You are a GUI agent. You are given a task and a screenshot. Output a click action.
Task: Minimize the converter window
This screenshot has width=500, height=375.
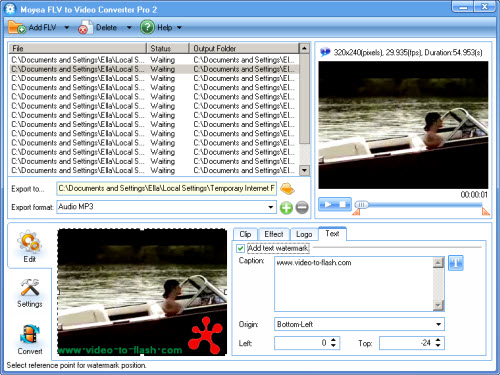[462, 7]
